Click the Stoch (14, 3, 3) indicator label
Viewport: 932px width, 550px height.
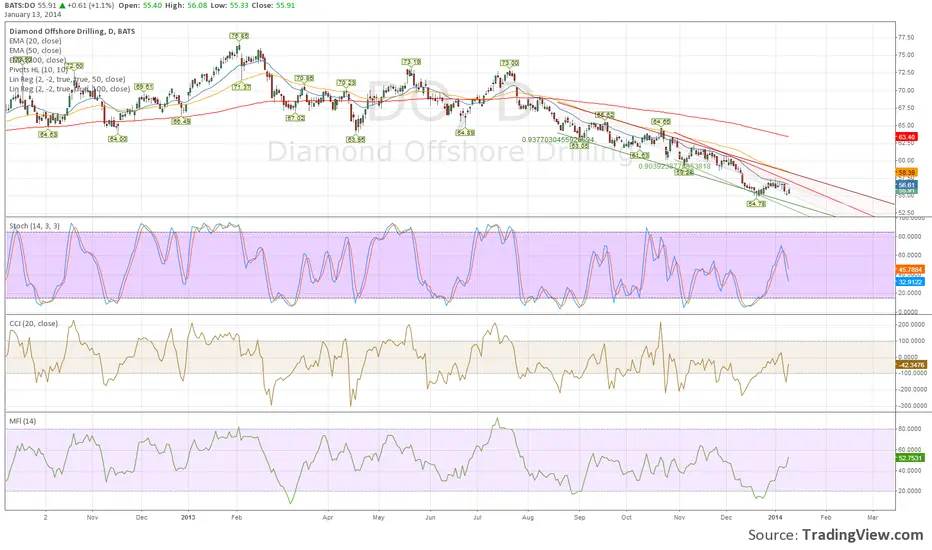click(34, 226)
